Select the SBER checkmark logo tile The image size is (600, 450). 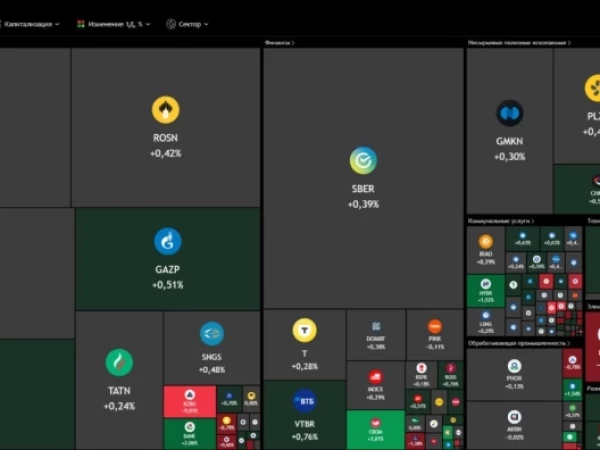pyautogui.click(x=363, y=178)
